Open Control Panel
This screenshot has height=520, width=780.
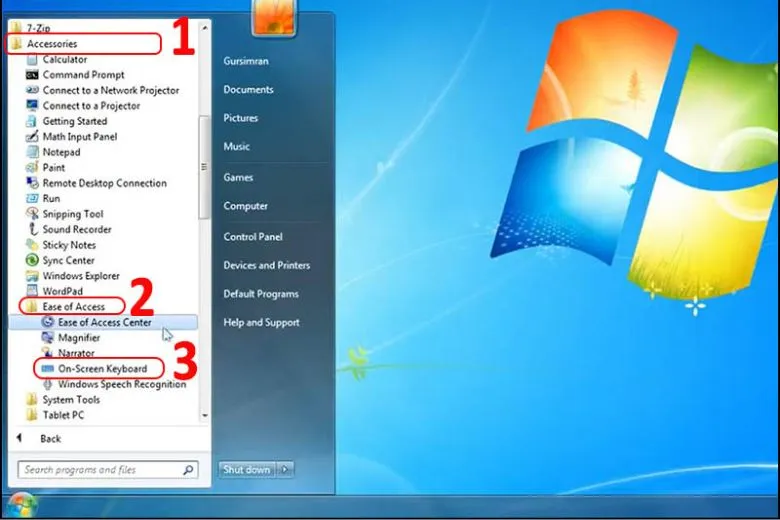253,237
